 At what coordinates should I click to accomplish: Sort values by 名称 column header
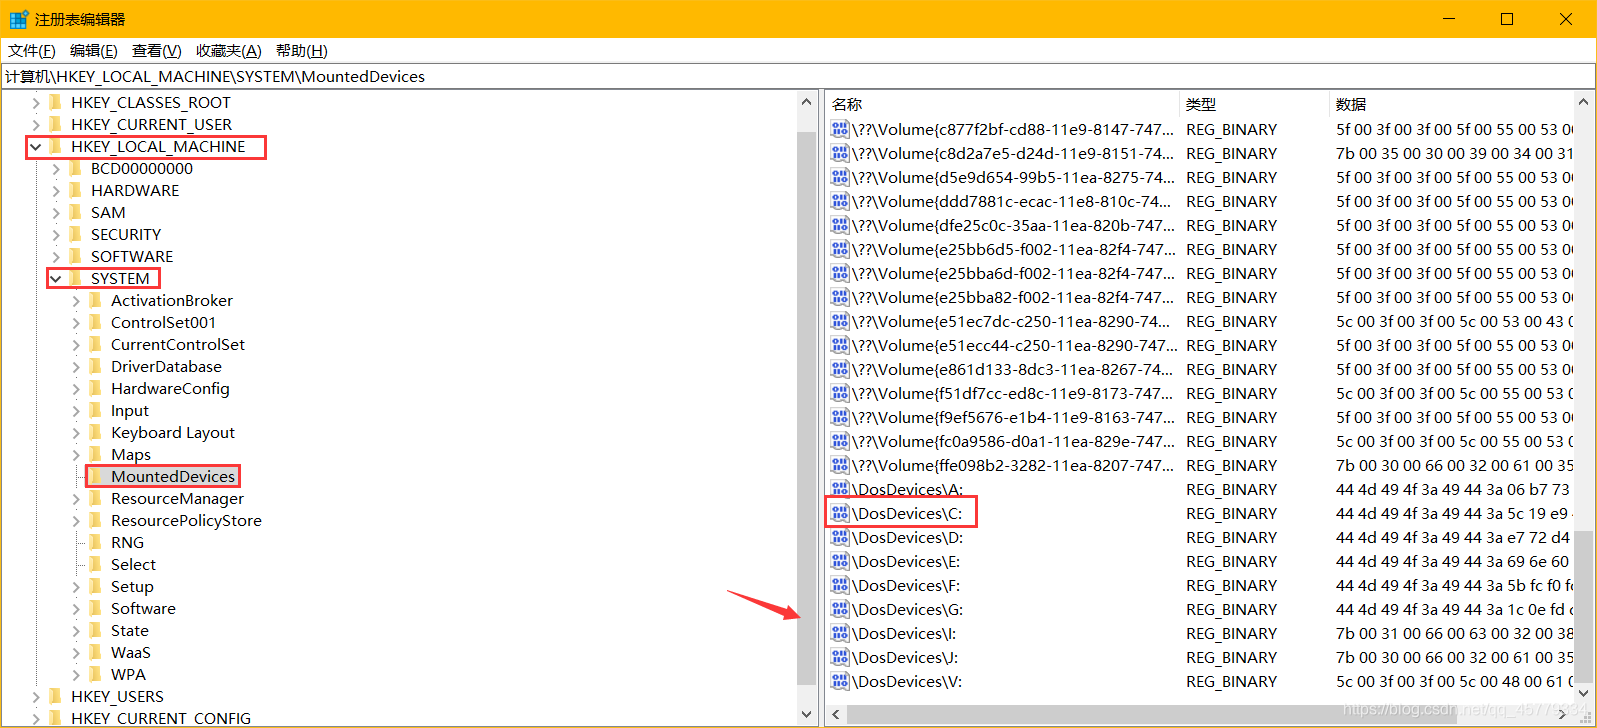point(1002,104)
